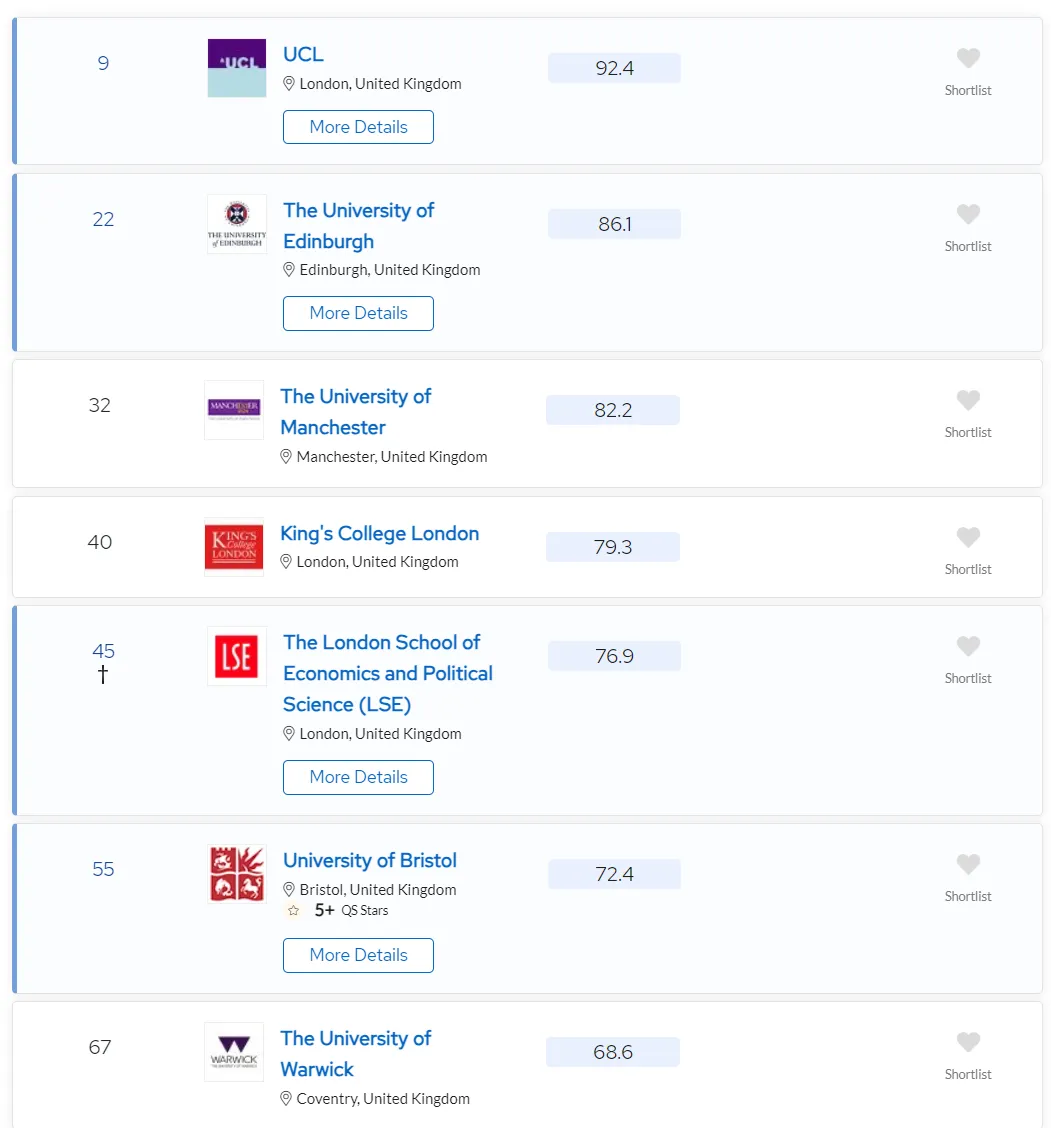Open More Details for University of Bristol
The width and height of the screenshot is (1051, 1128).
point(358,955)
